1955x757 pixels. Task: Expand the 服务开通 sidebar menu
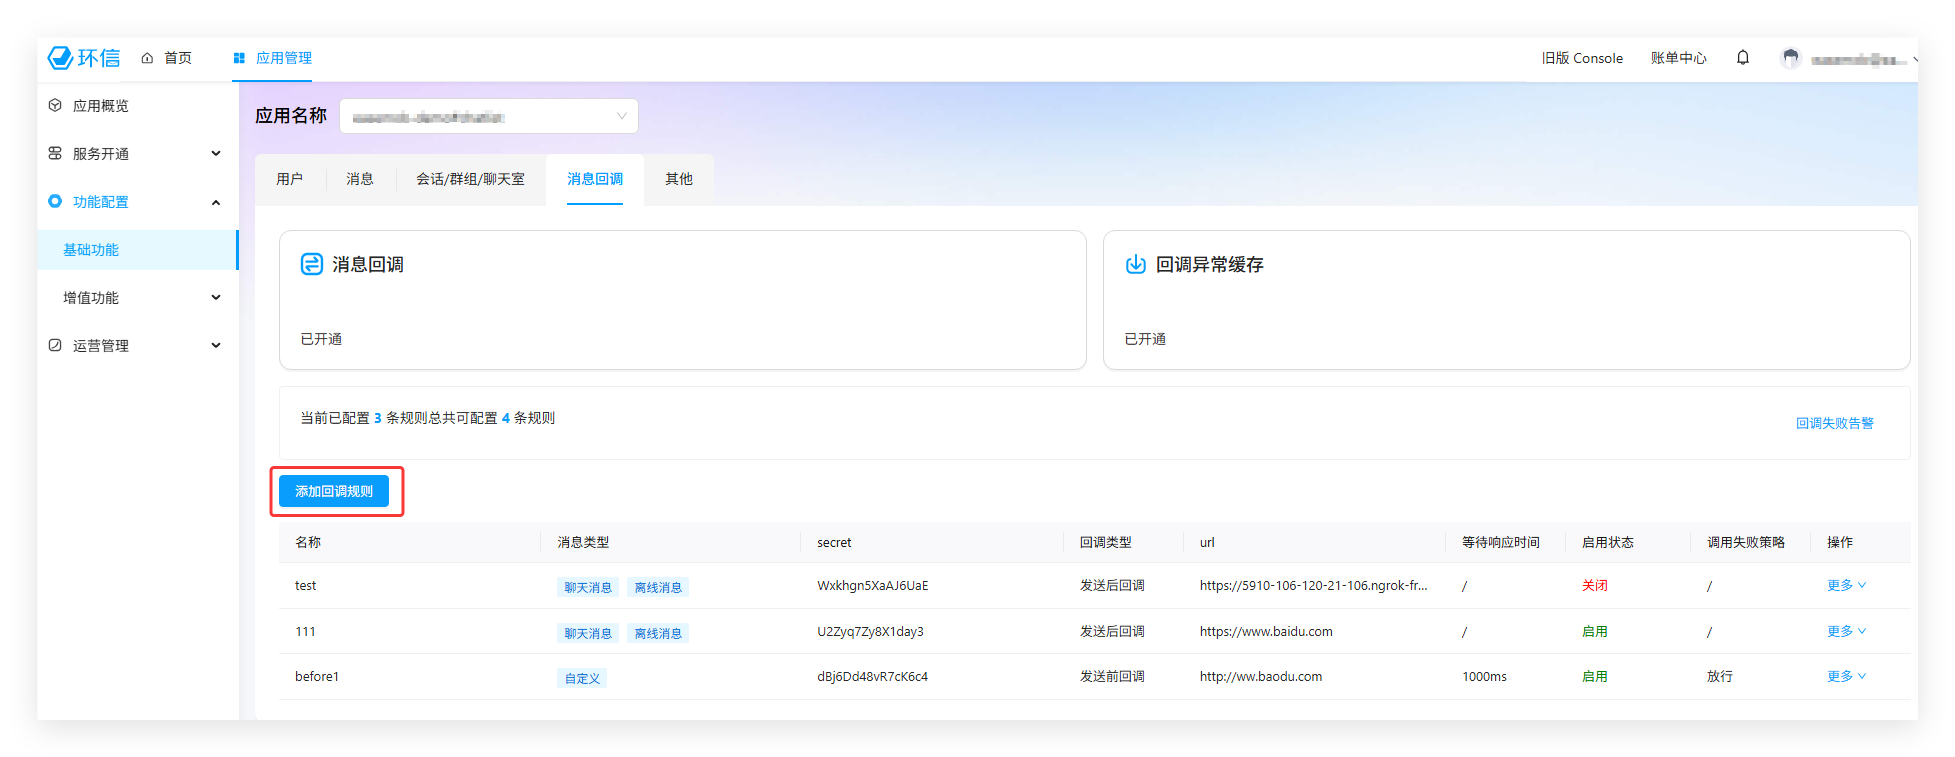tap(216, 154)
